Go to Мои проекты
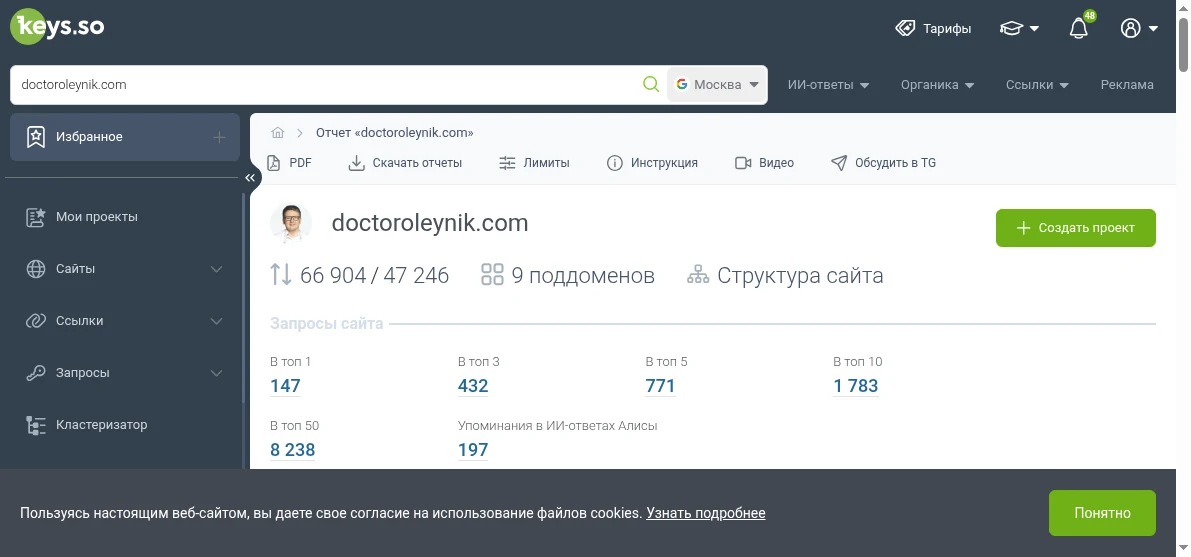 coord(96,217)
